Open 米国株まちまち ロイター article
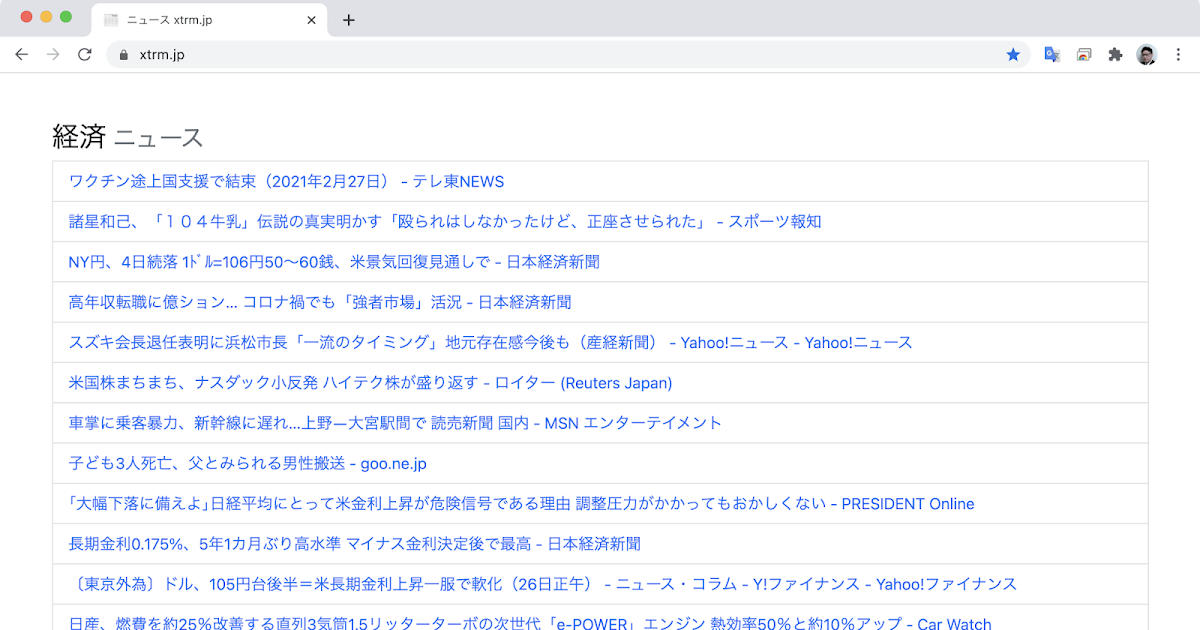 [370, 383]
